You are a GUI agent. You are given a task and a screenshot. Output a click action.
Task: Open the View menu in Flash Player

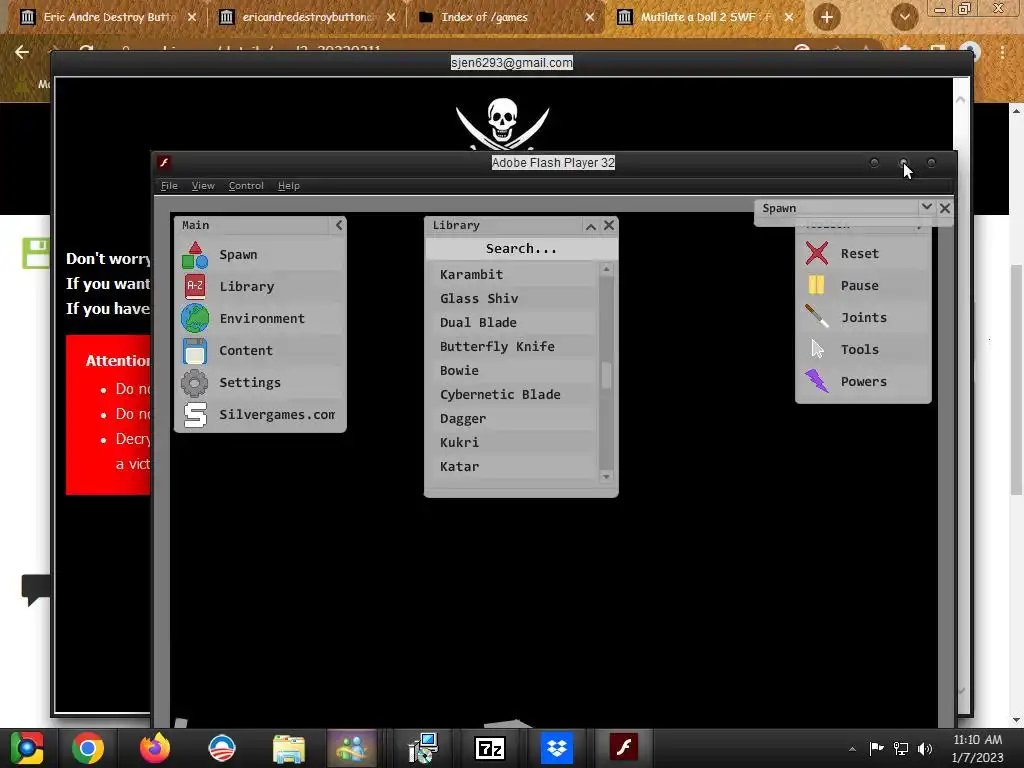(203, 186)
